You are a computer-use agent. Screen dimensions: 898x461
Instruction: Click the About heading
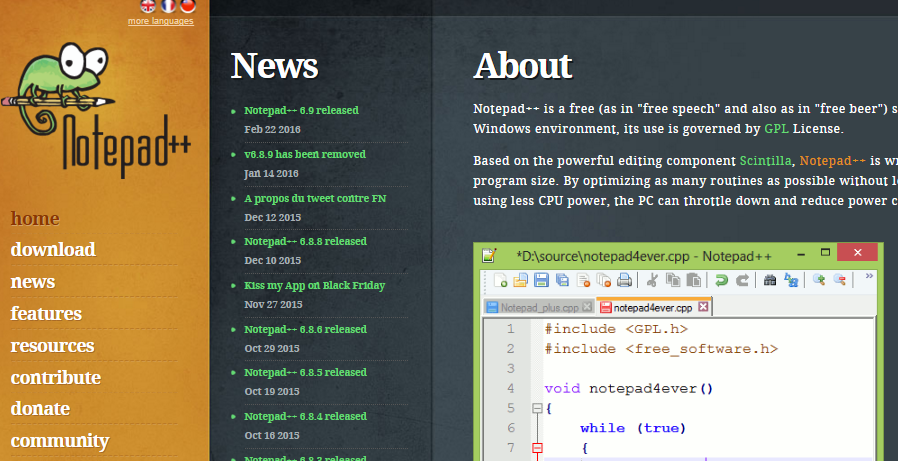[x=523, y=65]
